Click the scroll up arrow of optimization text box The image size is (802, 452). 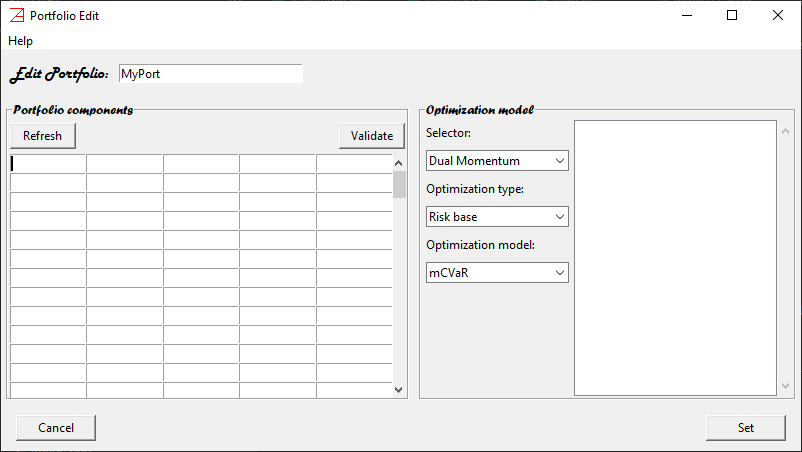pyautogui.click(x=786, y=131)
